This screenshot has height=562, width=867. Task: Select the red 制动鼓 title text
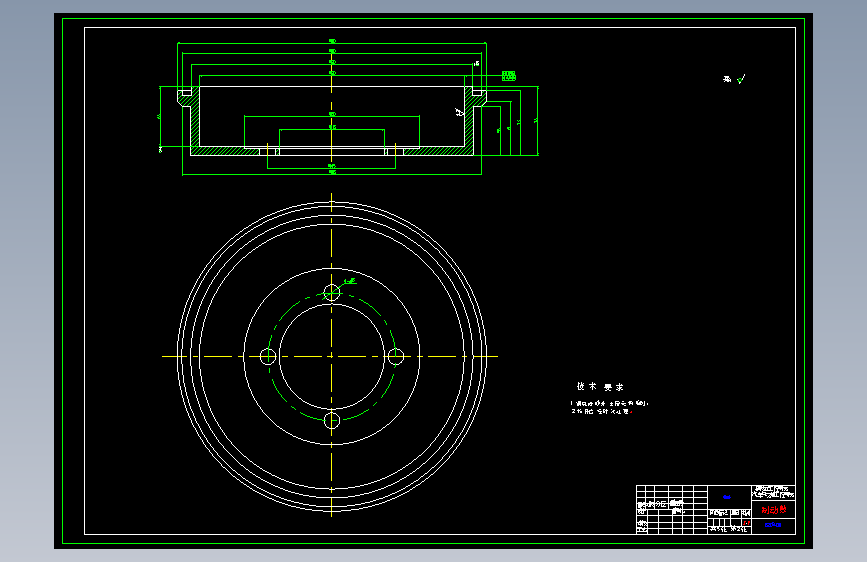pyautogui.click(x=774, y=509)
